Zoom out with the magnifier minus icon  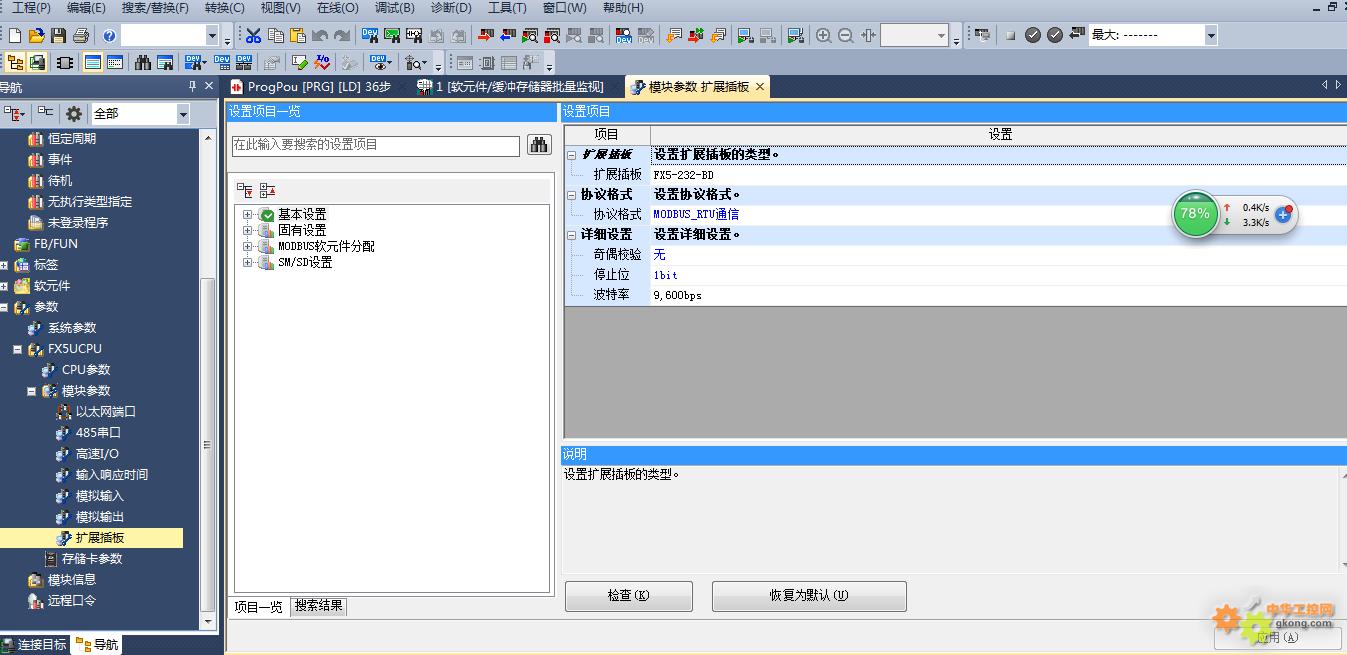pos(845,36)
